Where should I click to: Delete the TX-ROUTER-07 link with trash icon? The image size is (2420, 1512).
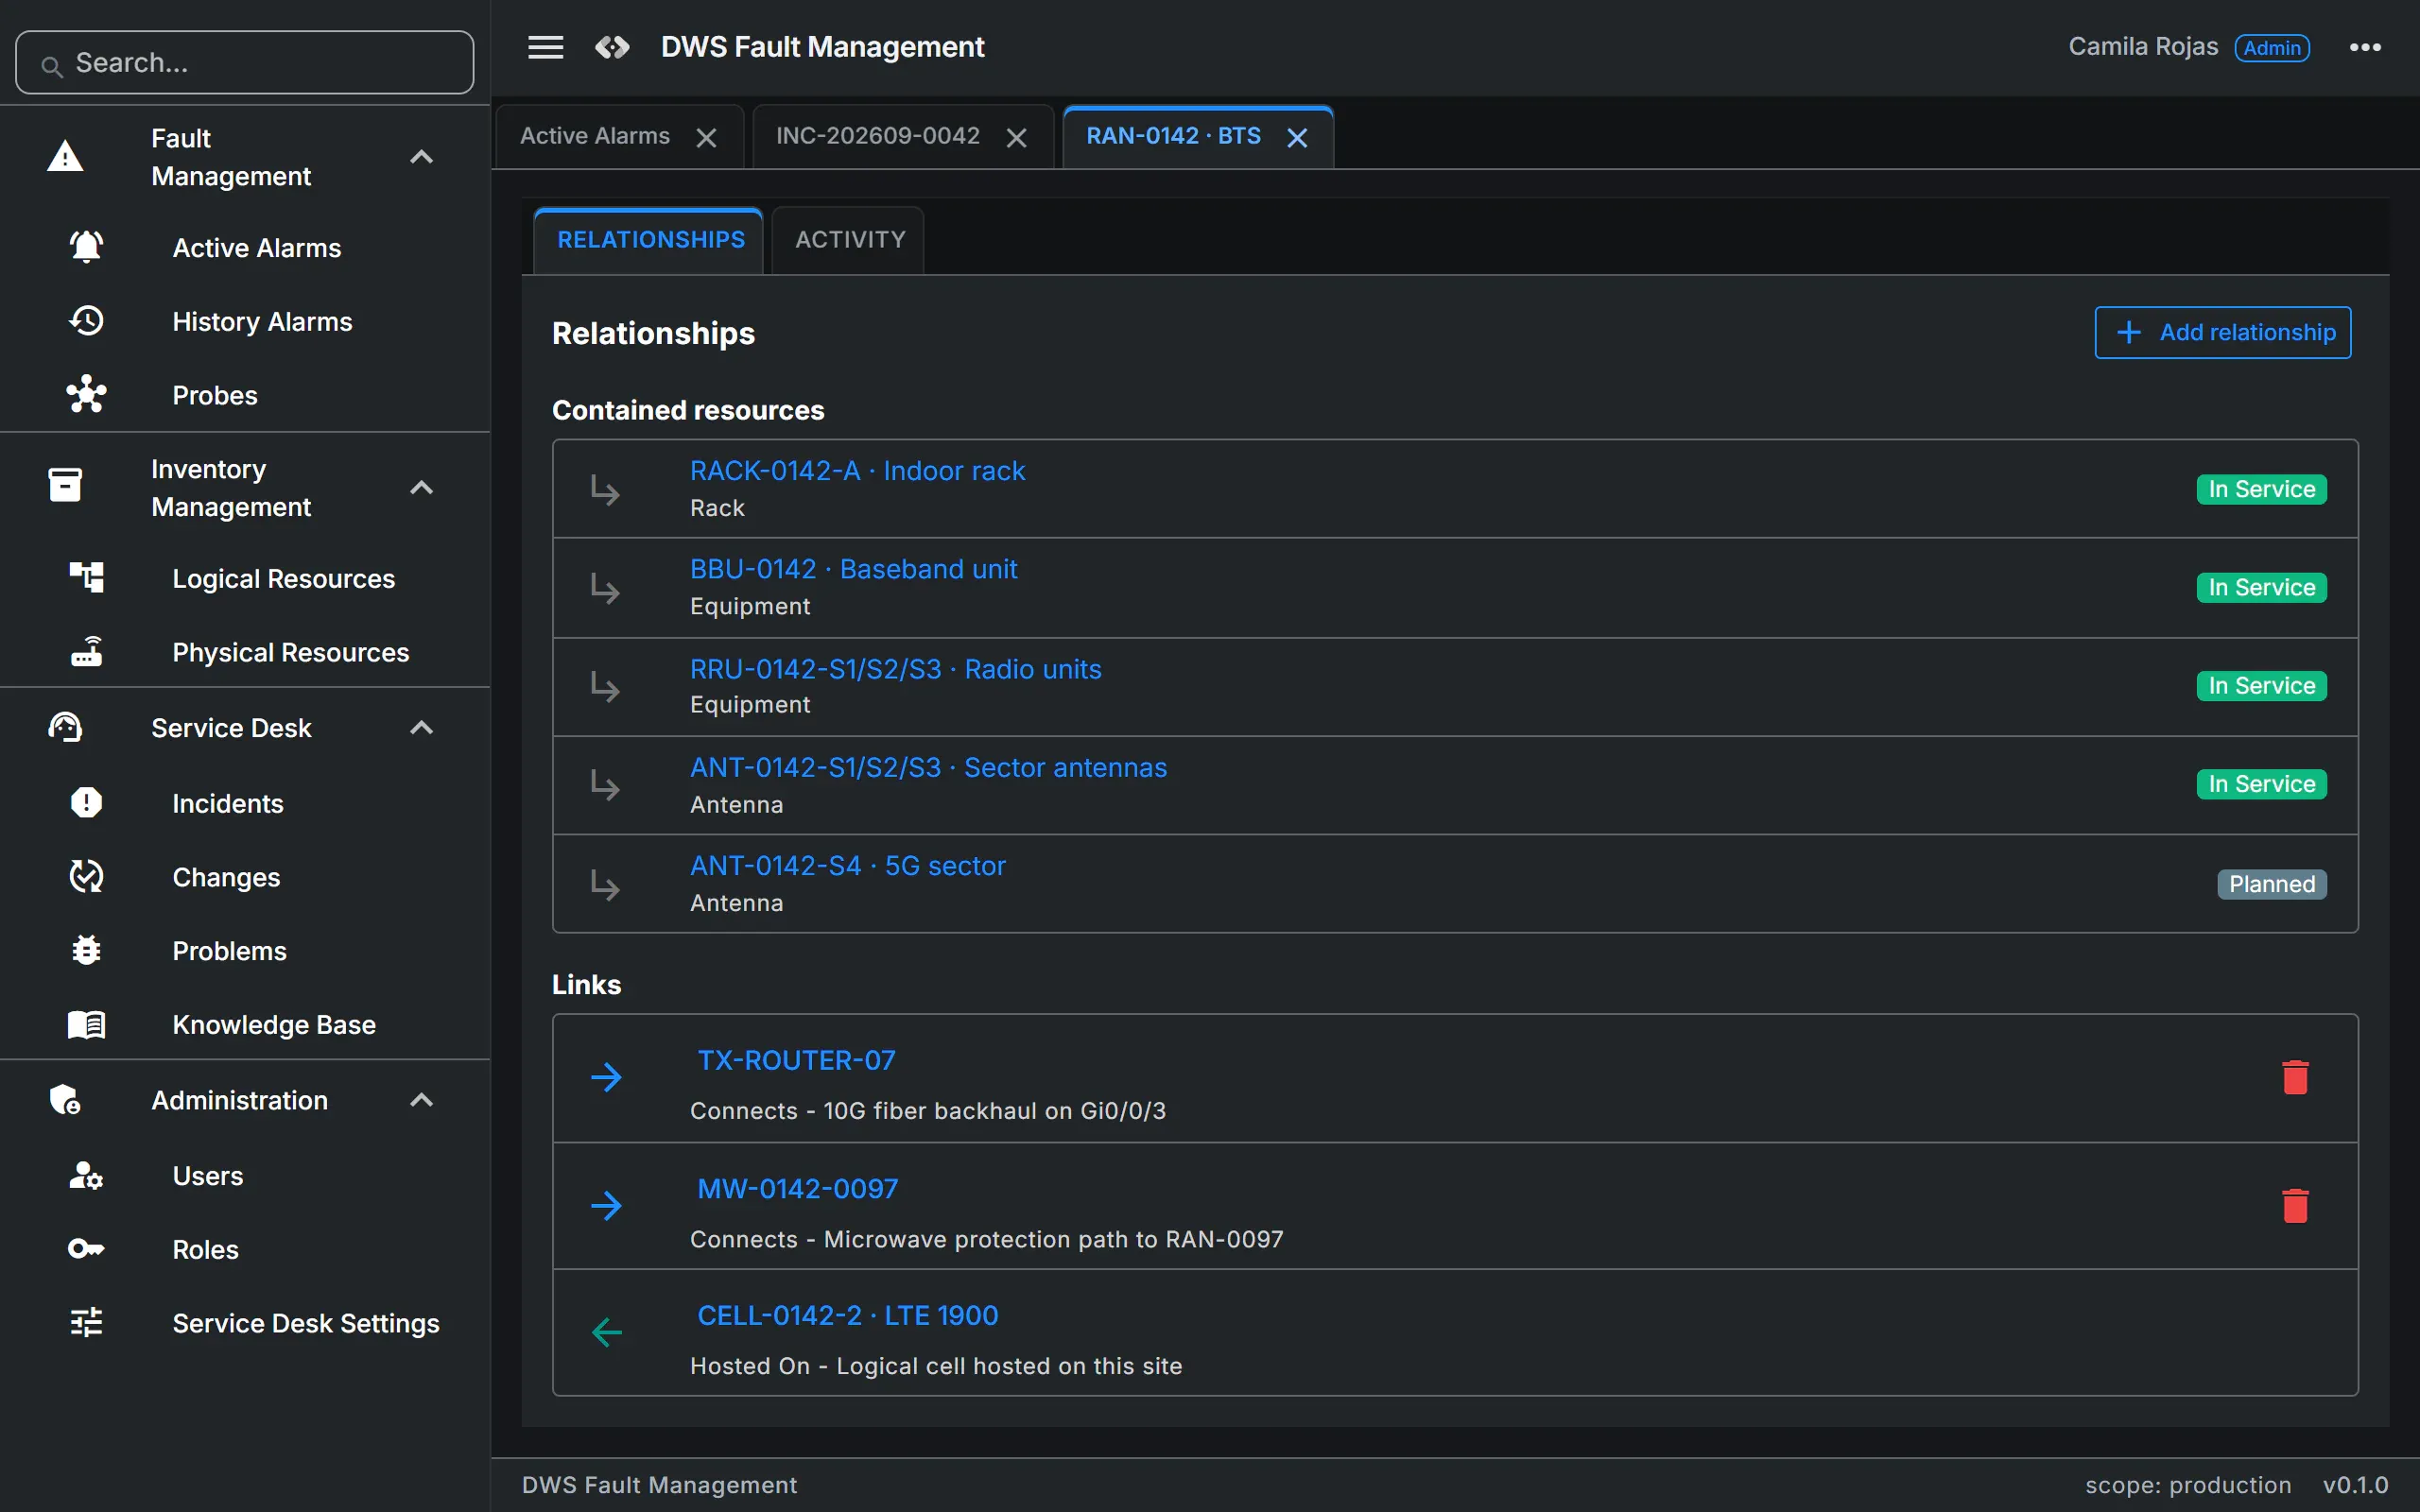2295,1078
